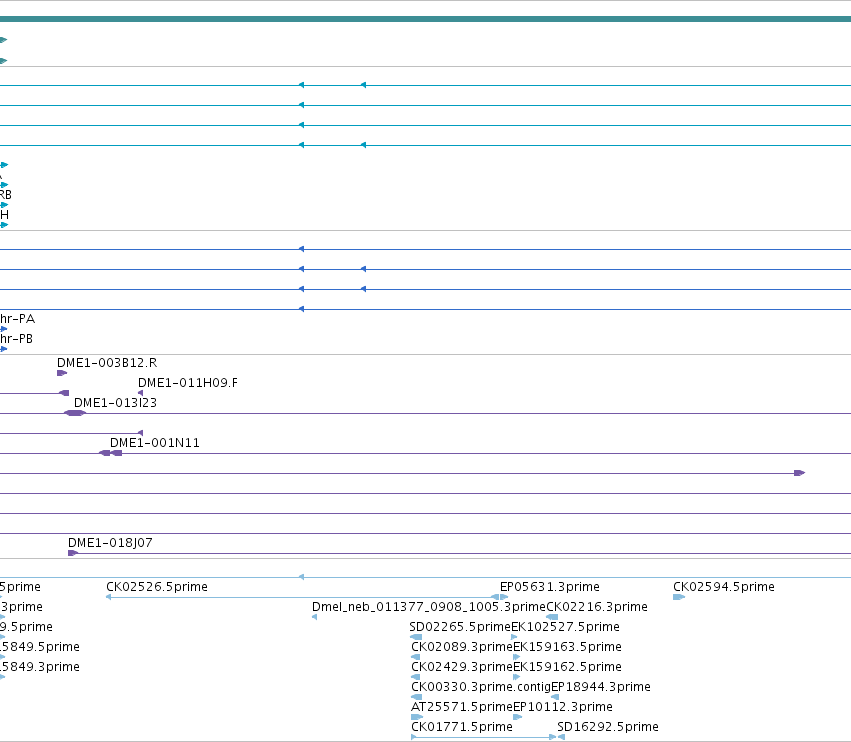Select the CK02429.3prime EST label
The image size is (851, 742).
click(462, 667)
